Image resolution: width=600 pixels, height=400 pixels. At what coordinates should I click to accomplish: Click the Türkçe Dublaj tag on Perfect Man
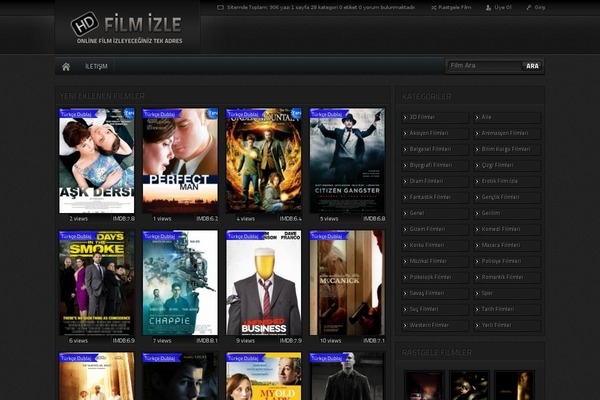(x=160, y=114)
